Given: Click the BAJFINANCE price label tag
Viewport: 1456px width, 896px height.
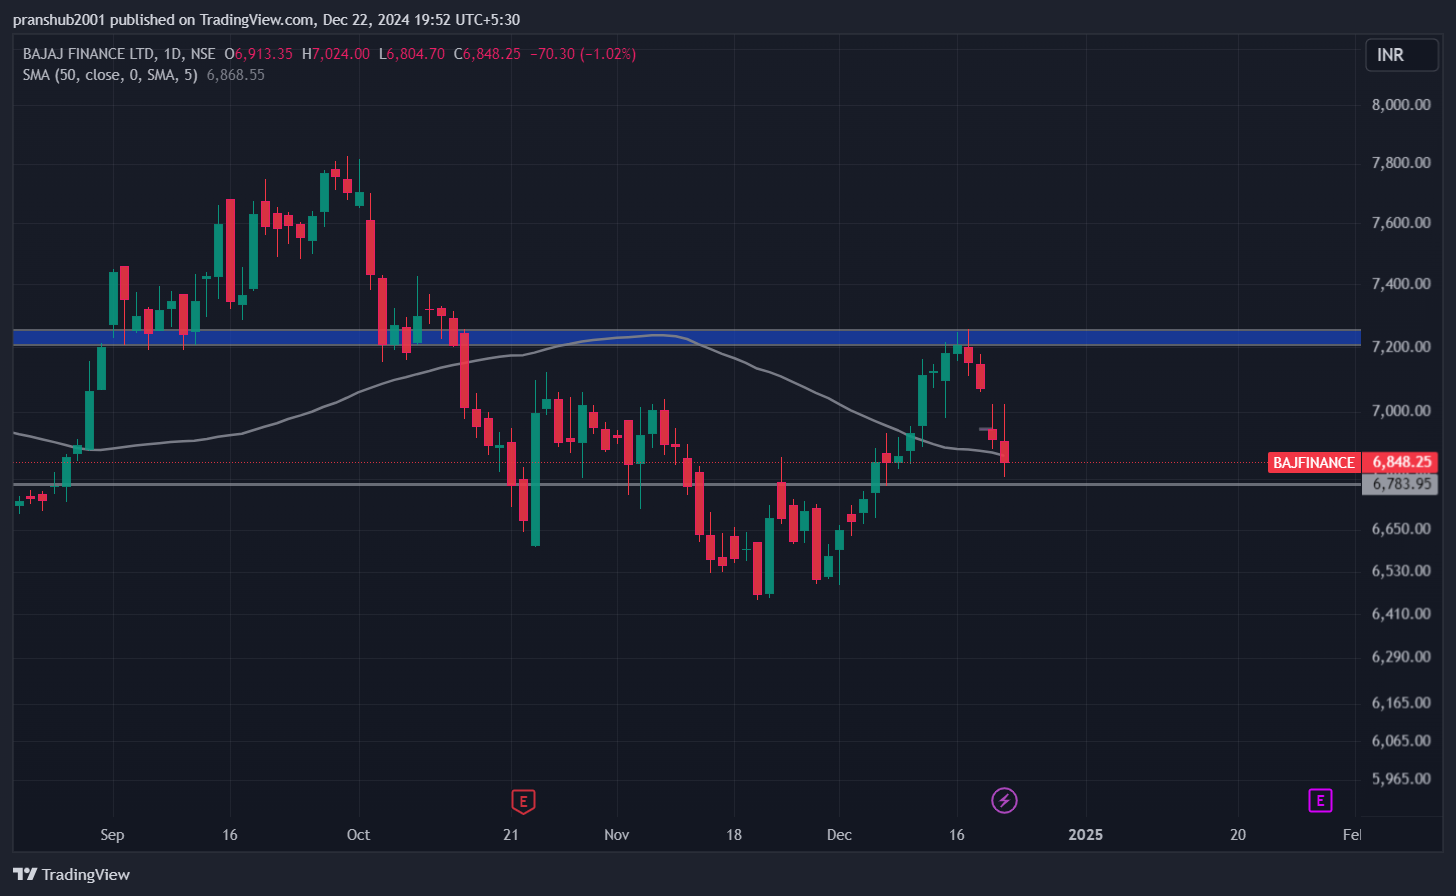Looking at the screenshot, I should 1313,462.
